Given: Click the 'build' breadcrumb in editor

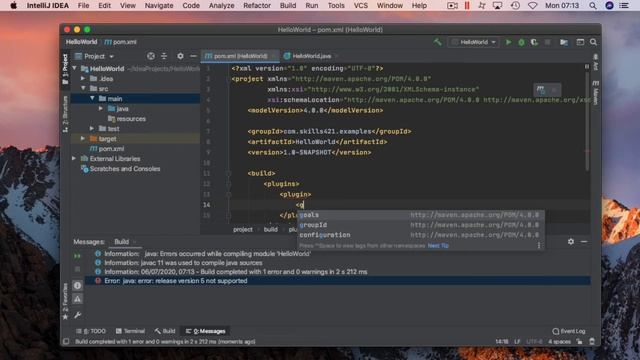Looking at the screenshot, I should coord(271,229).
